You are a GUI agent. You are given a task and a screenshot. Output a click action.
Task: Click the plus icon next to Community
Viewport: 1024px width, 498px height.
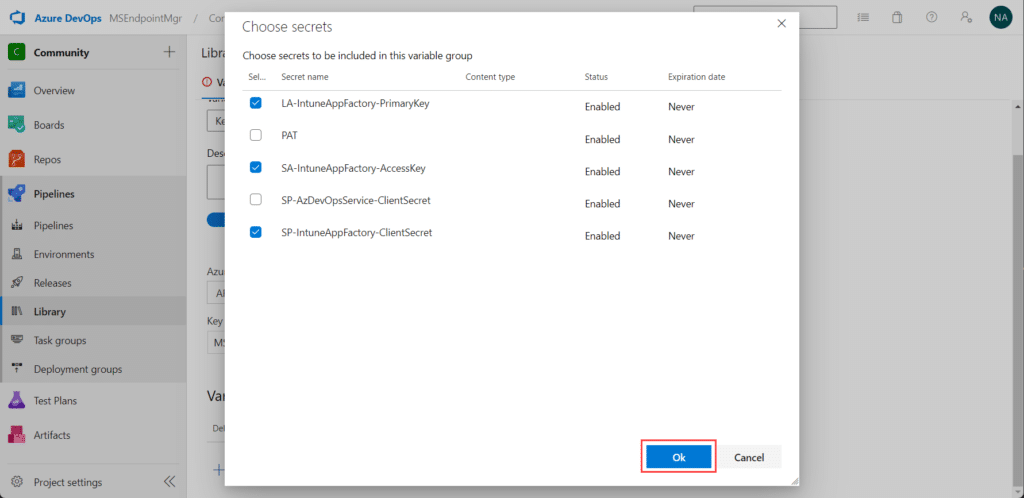(x=169, y=52)
